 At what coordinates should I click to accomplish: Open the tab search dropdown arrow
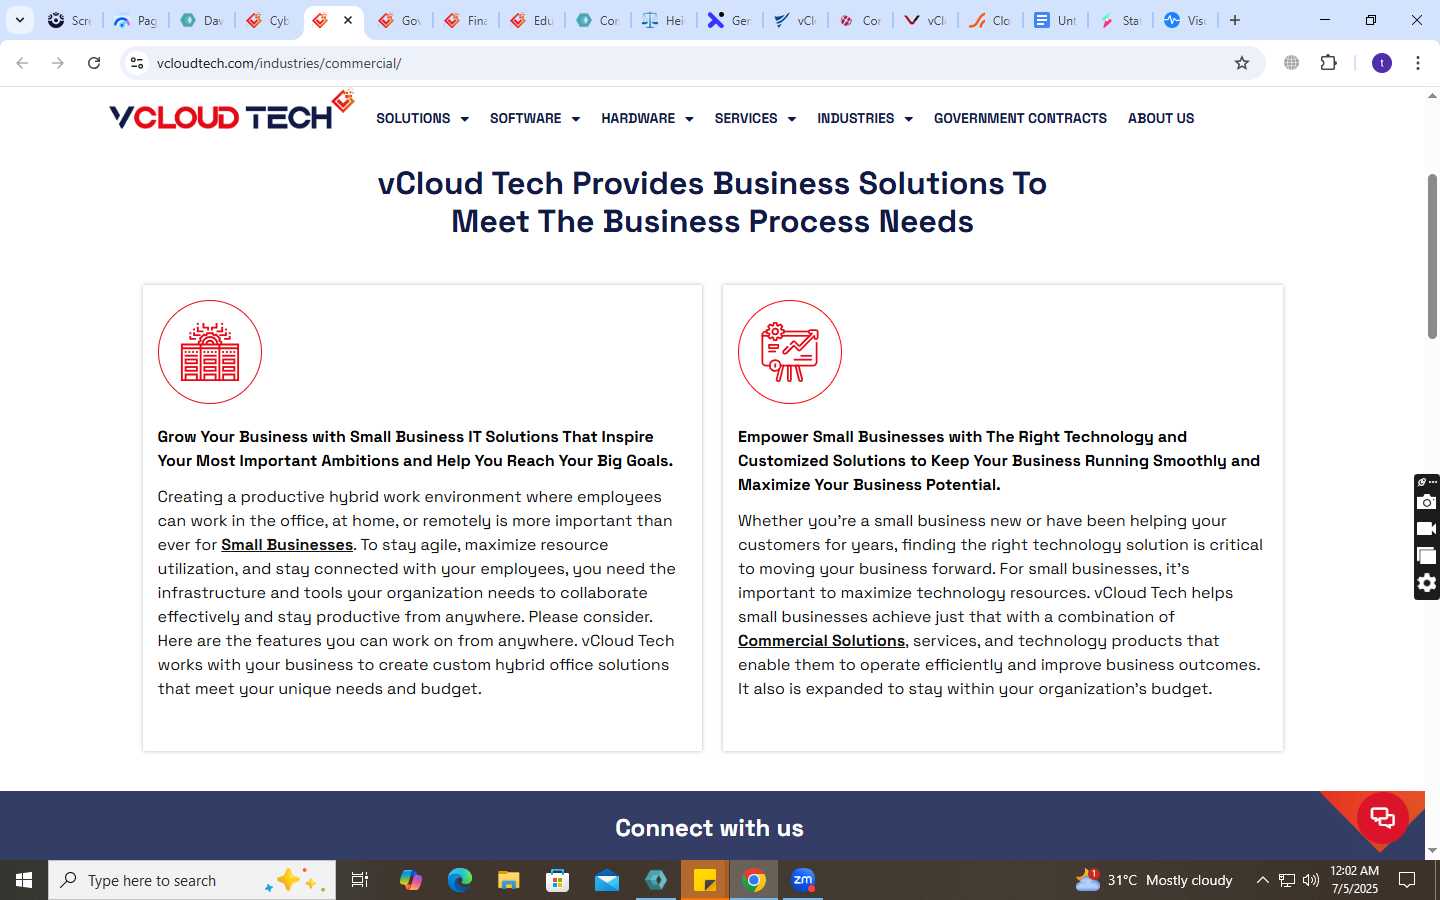click(x=20, y=20)
